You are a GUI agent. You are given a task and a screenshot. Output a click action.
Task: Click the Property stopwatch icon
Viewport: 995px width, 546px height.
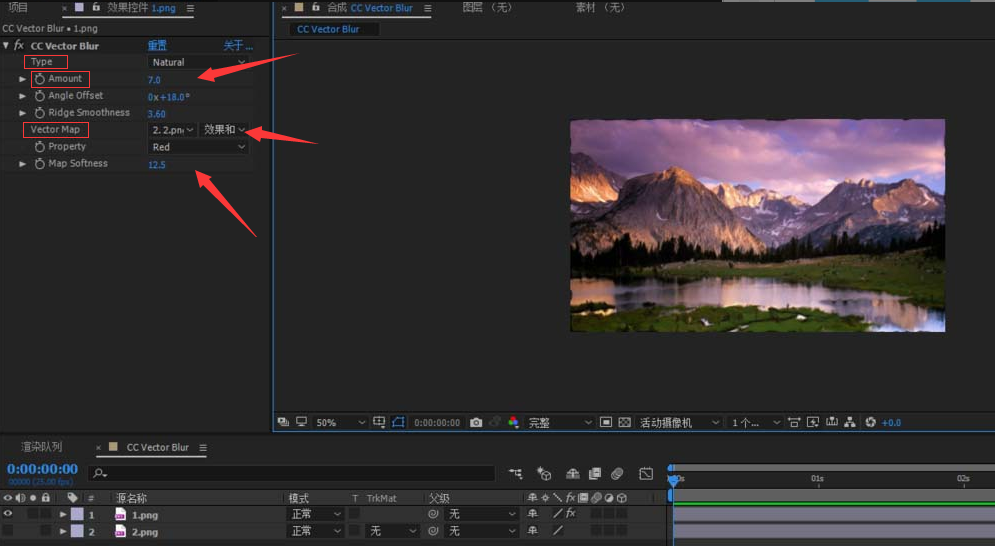pos(40,147)
